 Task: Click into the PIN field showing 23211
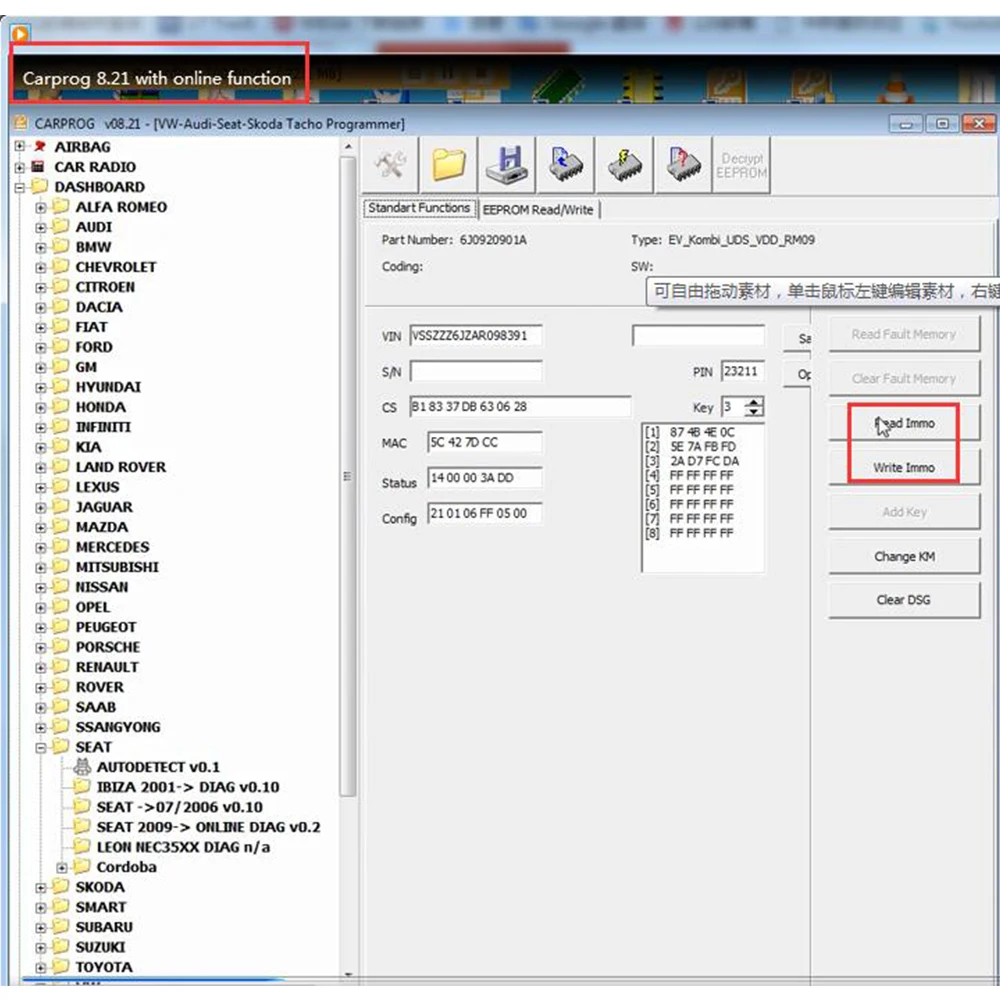pos(742,371)
